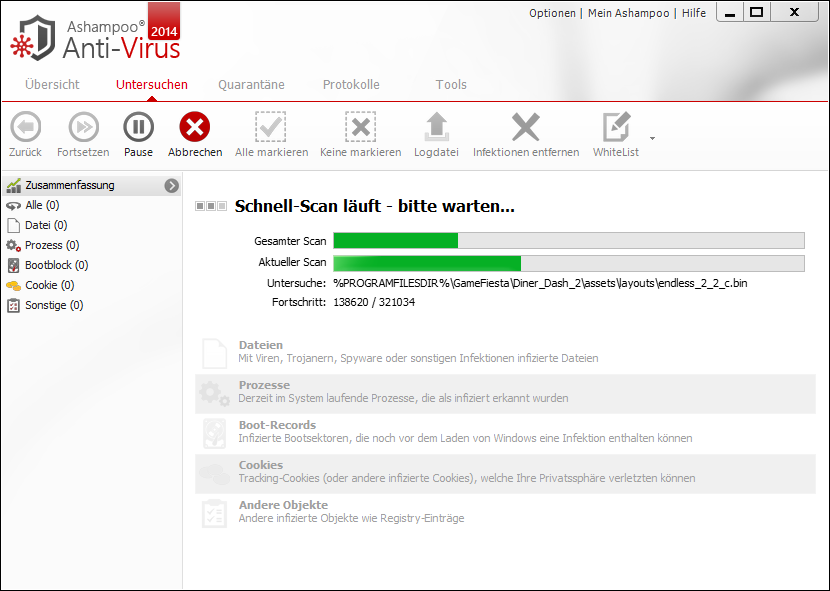
Task: Select Alle markieren checkmark icon
Action: click(271, 127)
